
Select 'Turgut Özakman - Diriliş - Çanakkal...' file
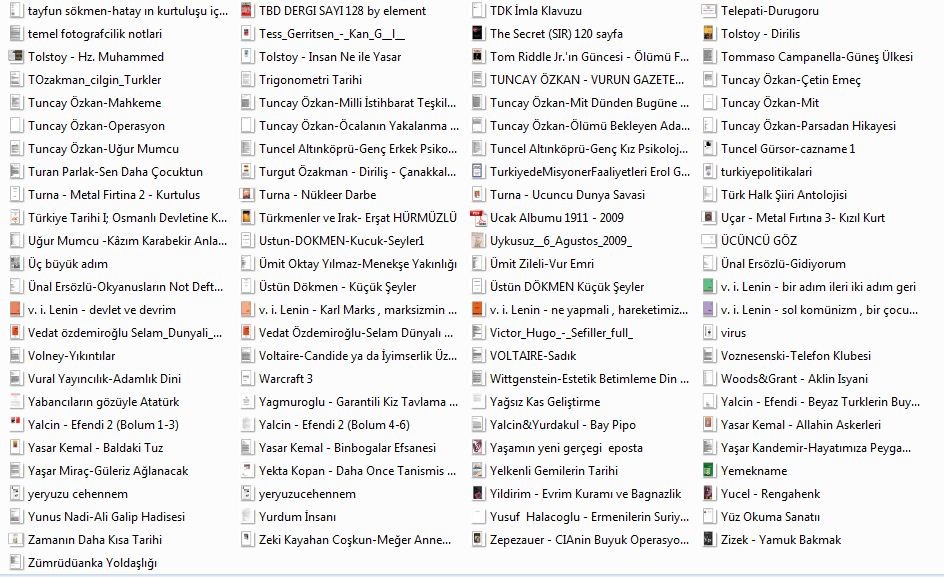click(x=358, y=172)
